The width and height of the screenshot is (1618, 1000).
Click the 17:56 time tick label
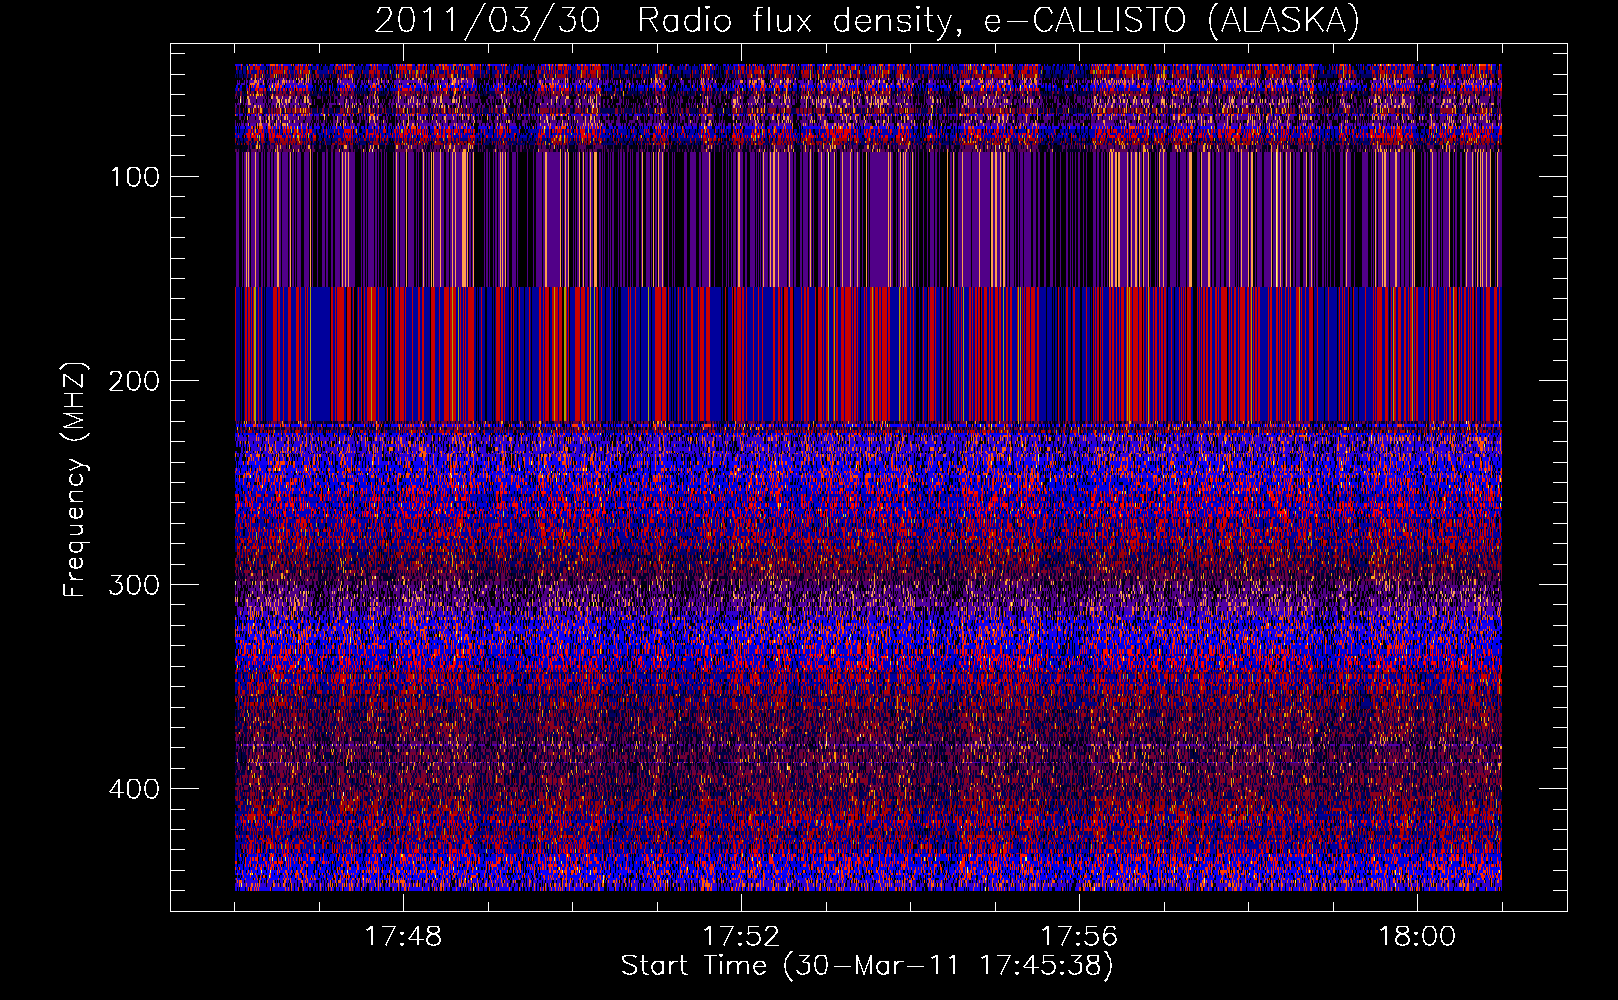coord(1079,937)
